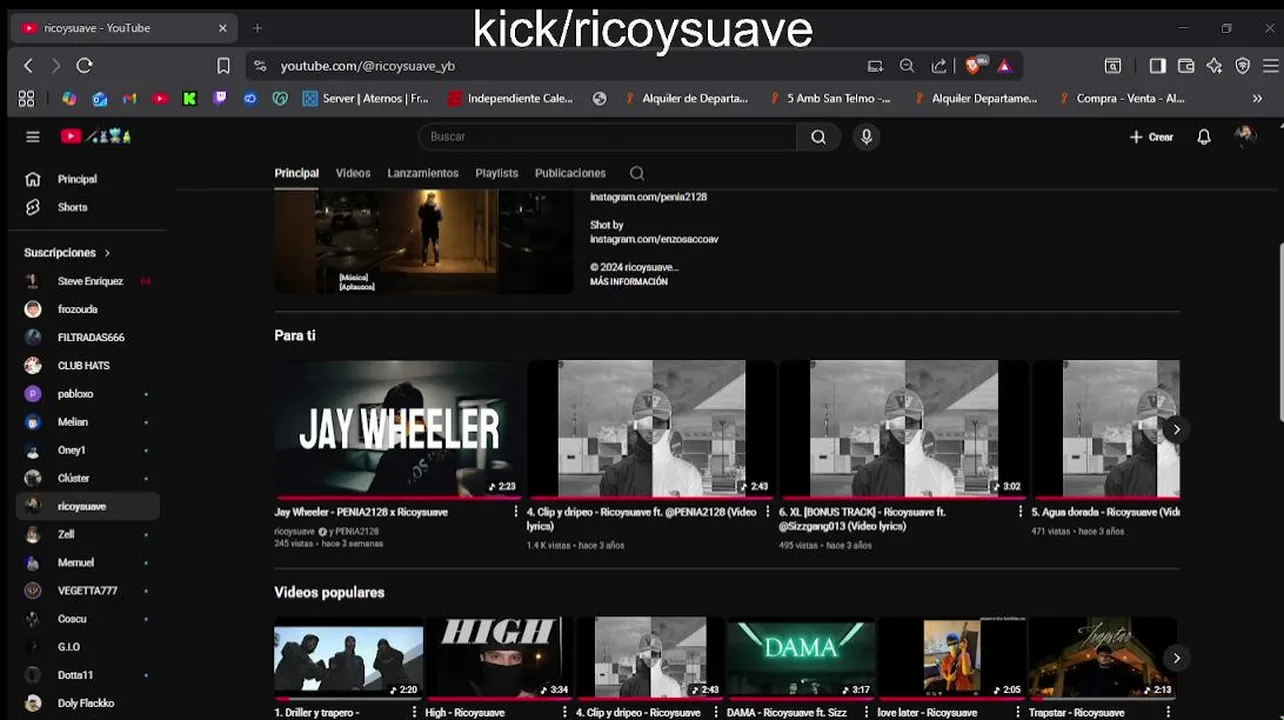Switch to the Playlists tab
The width and height of the screenshot is (1284, 720).
coord(497,173)
